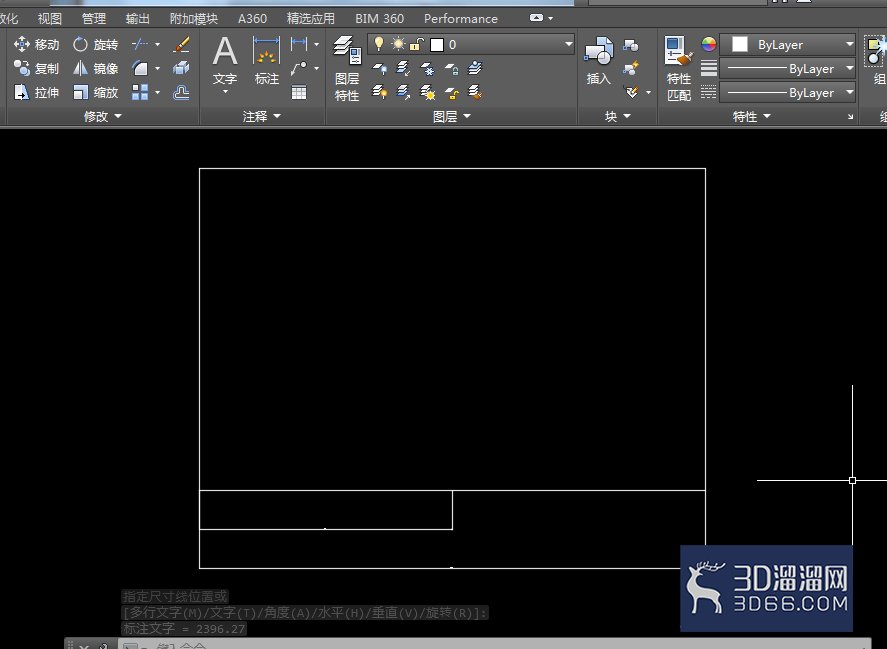Image resolution: width=887 pixels, height=649 pixels.
Task: Click the Dimension (标注) tool
Action: click(266, 61)
